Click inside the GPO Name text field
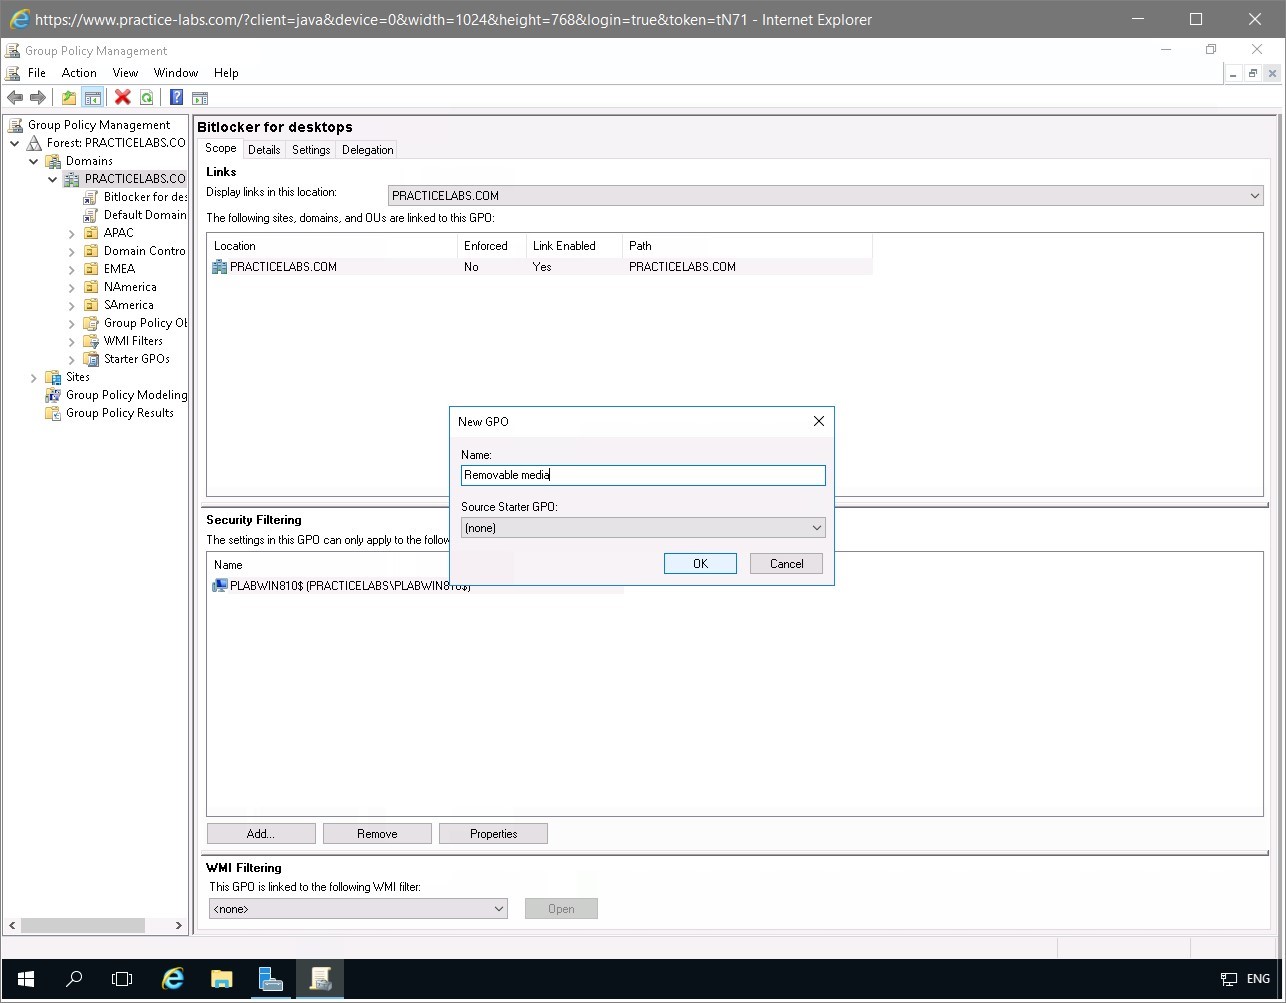The image size is (1286, 1003). click(642, 474)
